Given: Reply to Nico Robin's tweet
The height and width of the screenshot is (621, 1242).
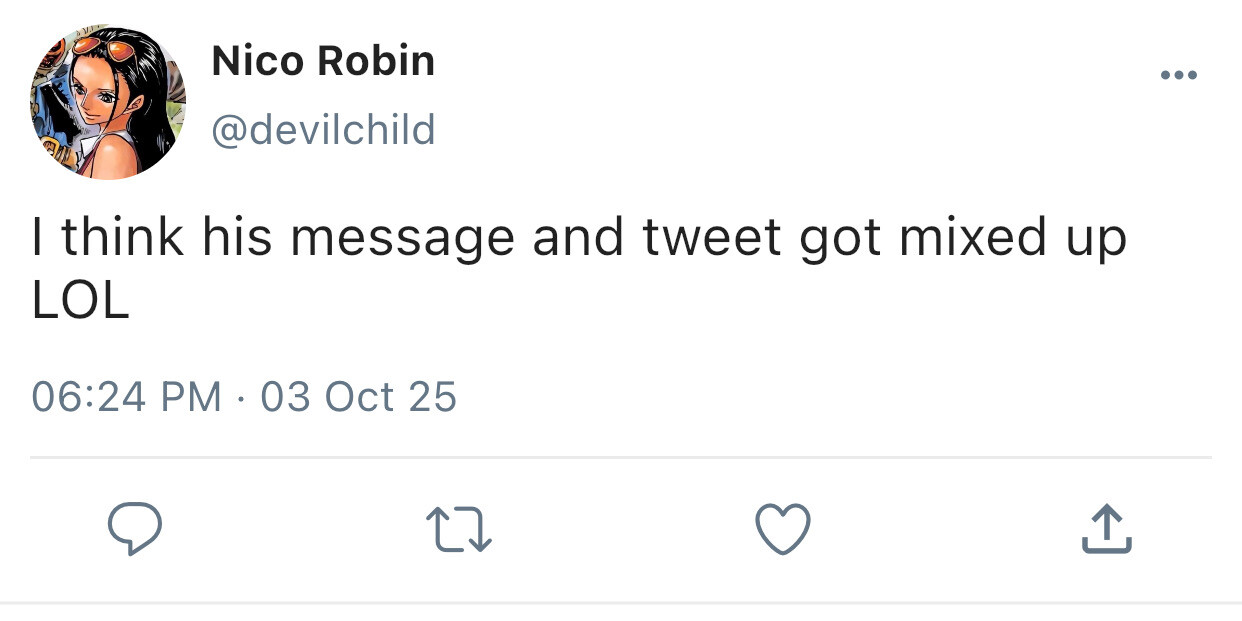Looking at the screenshot, I should click(x=134, y=529).
